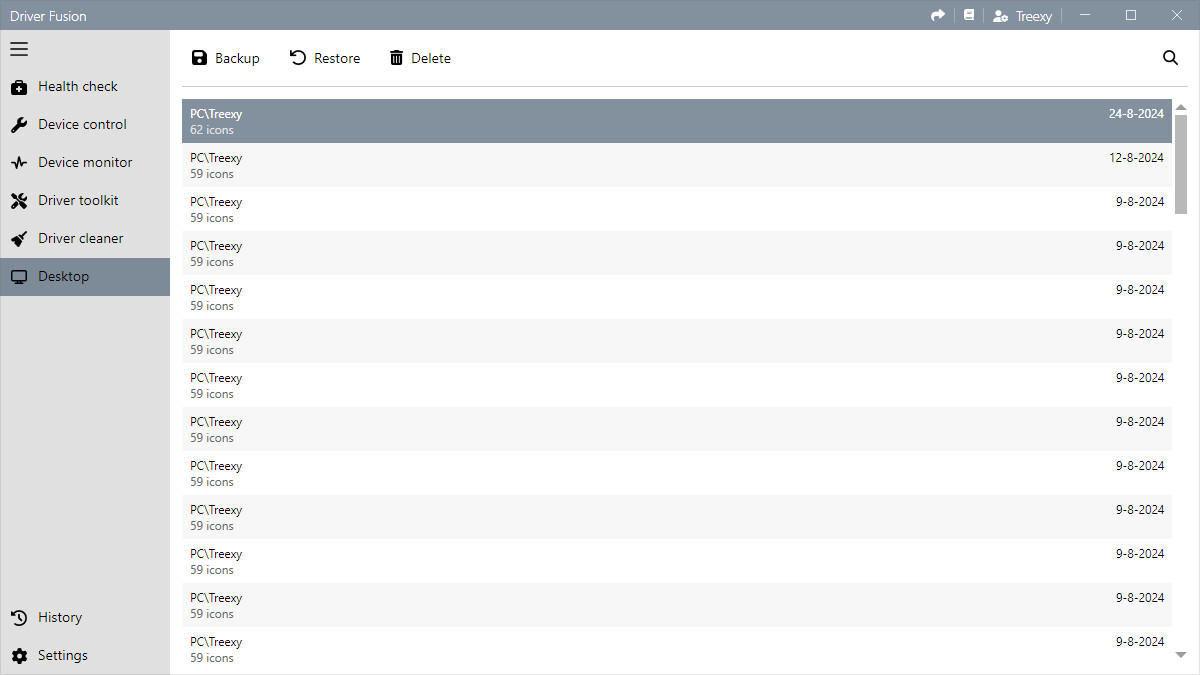Screen dimensions: 1200x675
Task: Open the Treexy account menu
Action: pyautogui.click(x=1022, y=16)
